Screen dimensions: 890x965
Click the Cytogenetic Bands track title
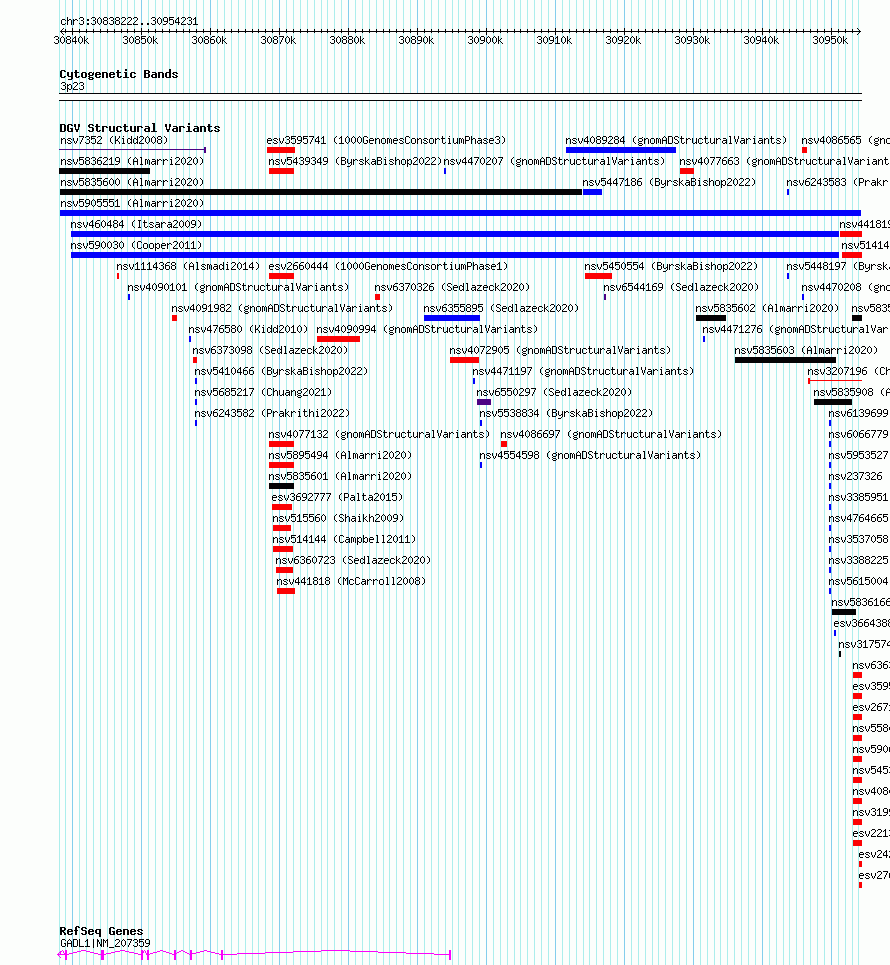[119, 74]
